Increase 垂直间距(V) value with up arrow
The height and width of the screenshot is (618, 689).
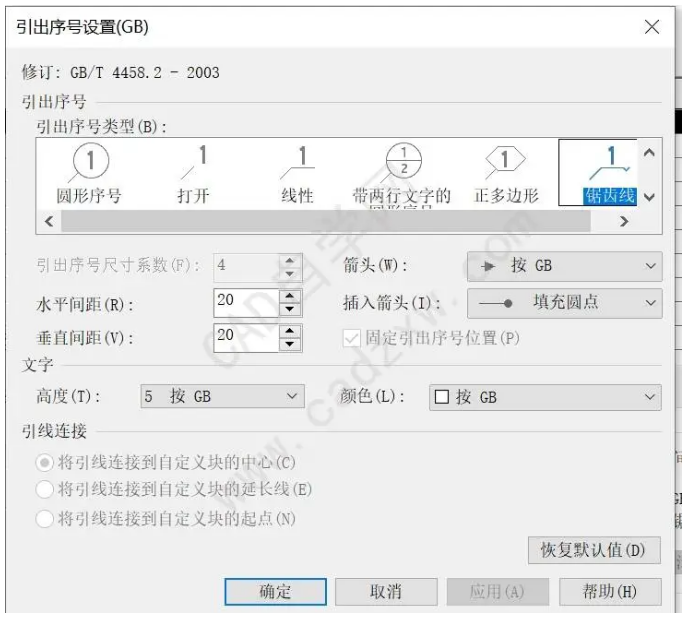(290, 331)
